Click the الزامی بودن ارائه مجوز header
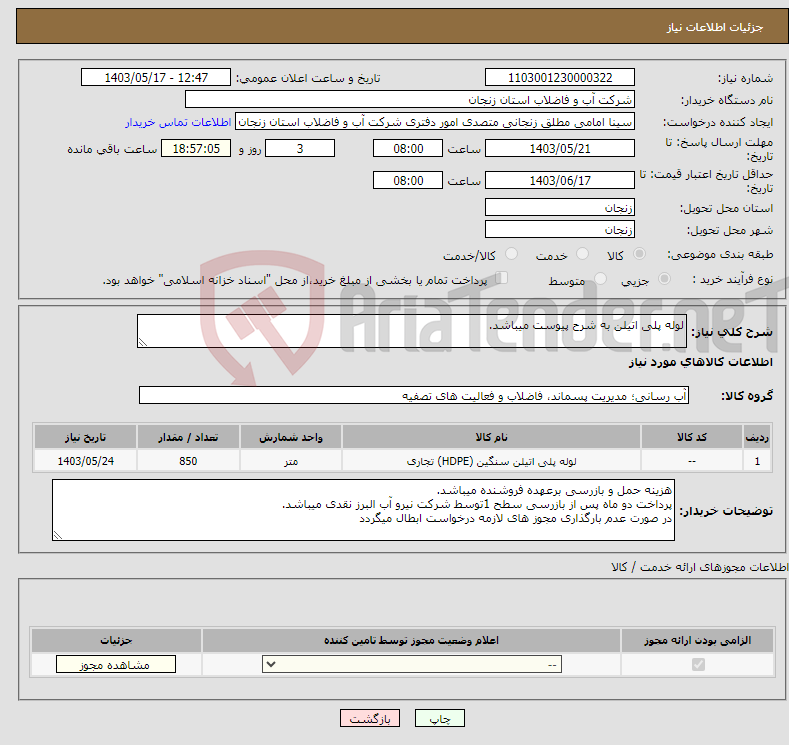This screenshot has height=745, width=789. 697,640
